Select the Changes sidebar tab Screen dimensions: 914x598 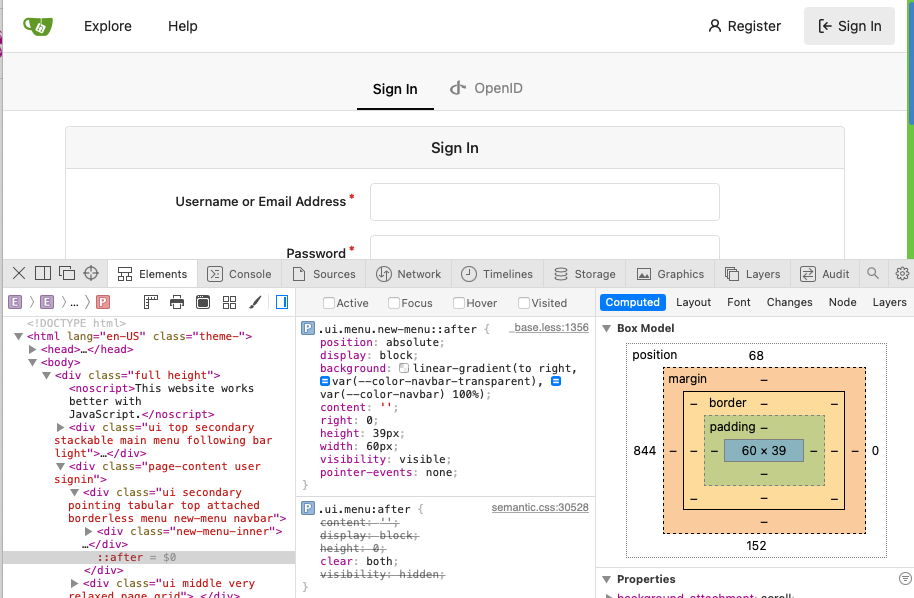(789, 302)
